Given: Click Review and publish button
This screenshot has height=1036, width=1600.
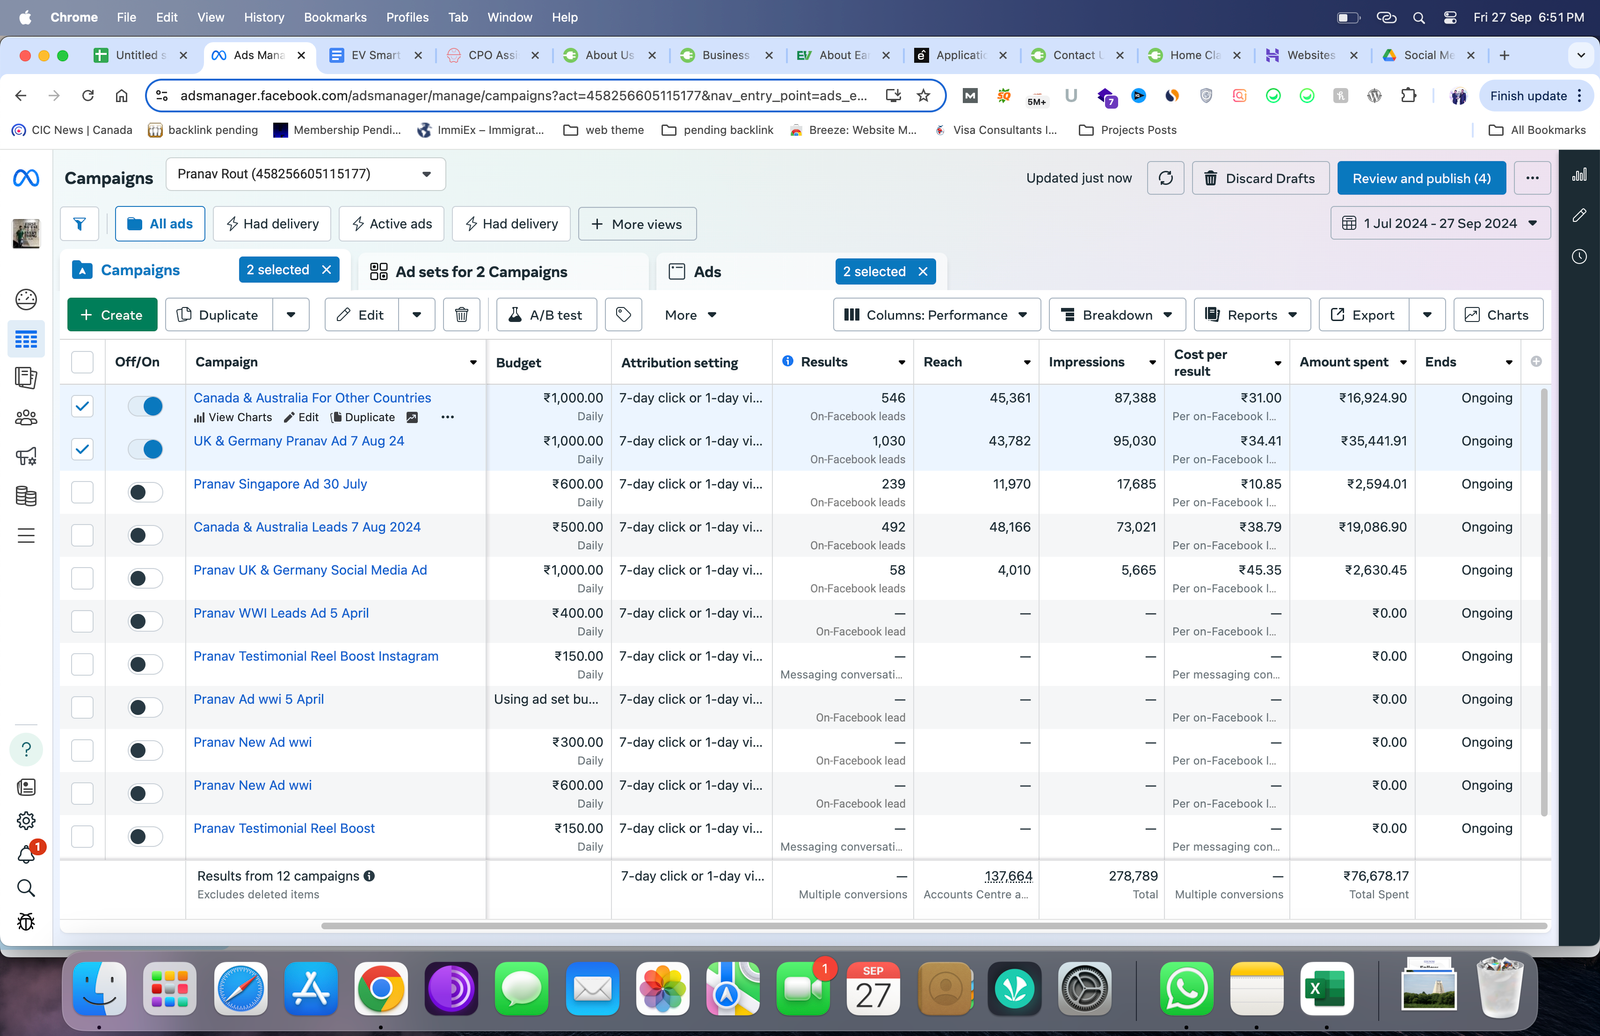Looking at the screenshot, I should pos(1421,178).
